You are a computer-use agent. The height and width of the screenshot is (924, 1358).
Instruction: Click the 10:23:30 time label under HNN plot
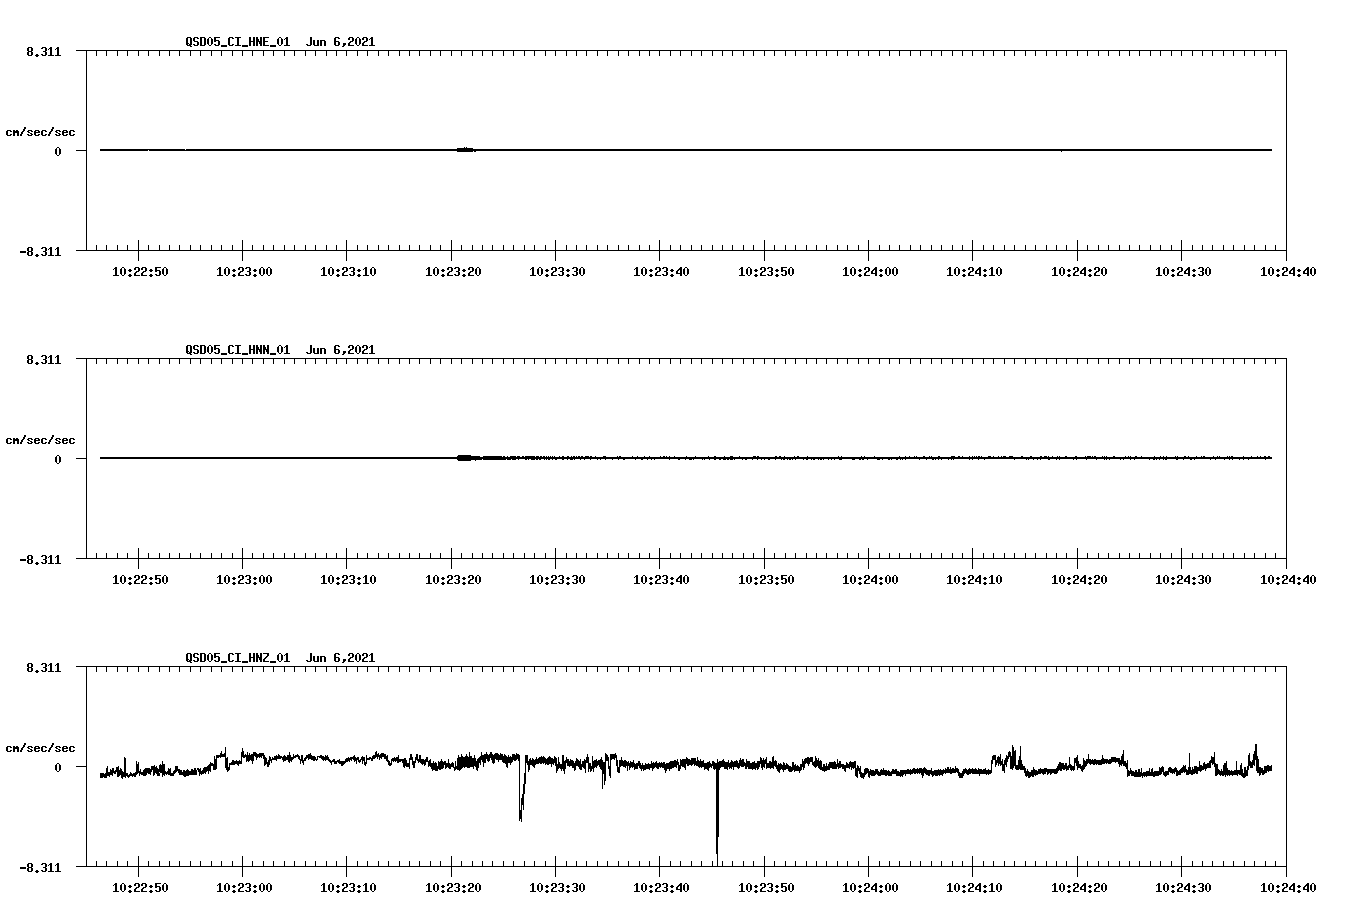point(556,579)
